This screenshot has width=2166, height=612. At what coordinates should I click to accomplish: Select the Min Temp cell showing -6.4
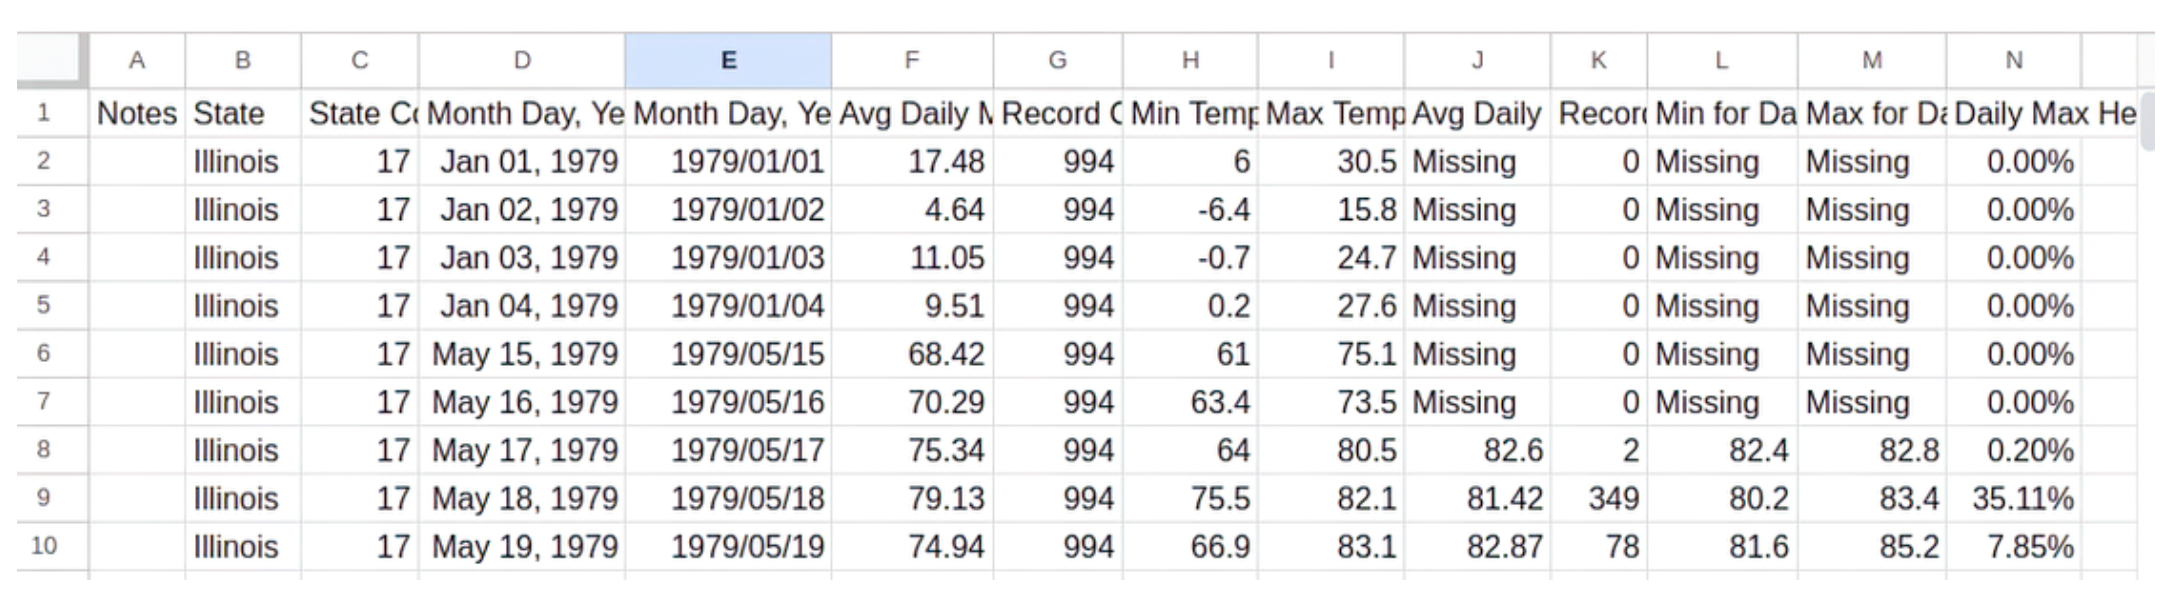coord(1190,210)
